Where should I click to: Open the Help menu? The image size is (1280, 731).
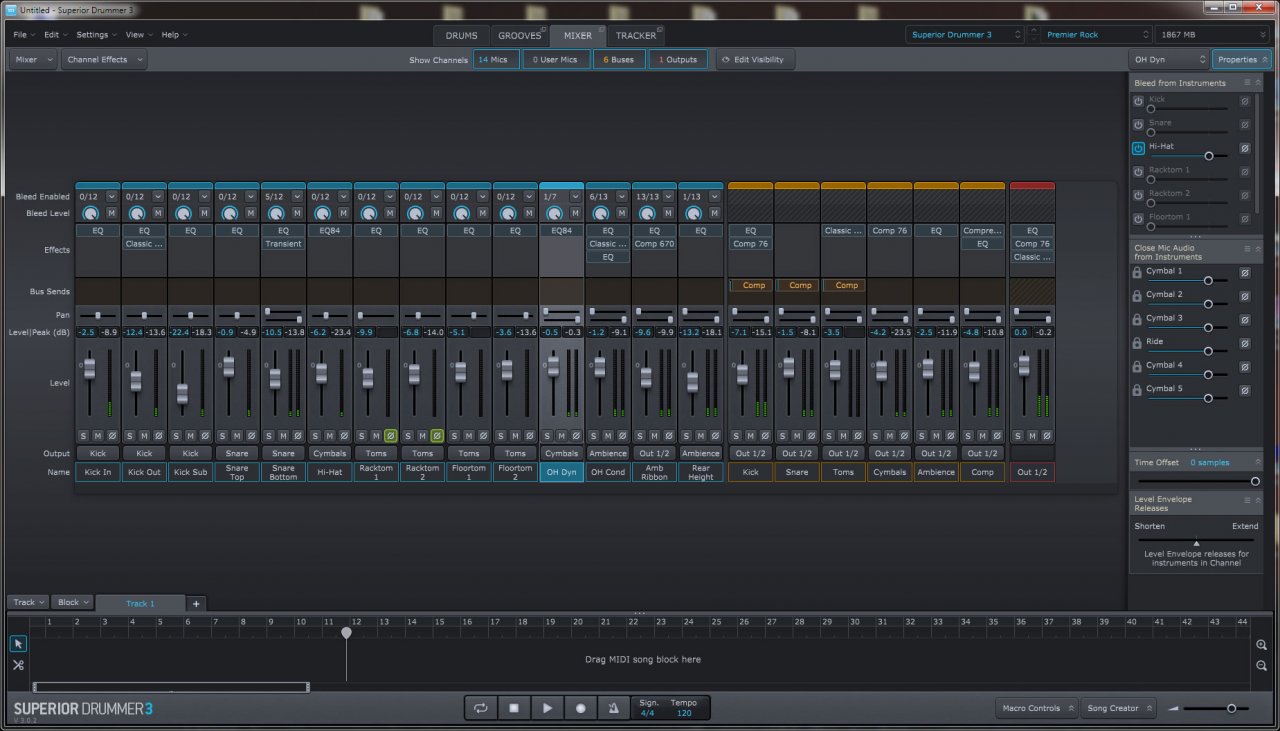click(x=174, y=35)
